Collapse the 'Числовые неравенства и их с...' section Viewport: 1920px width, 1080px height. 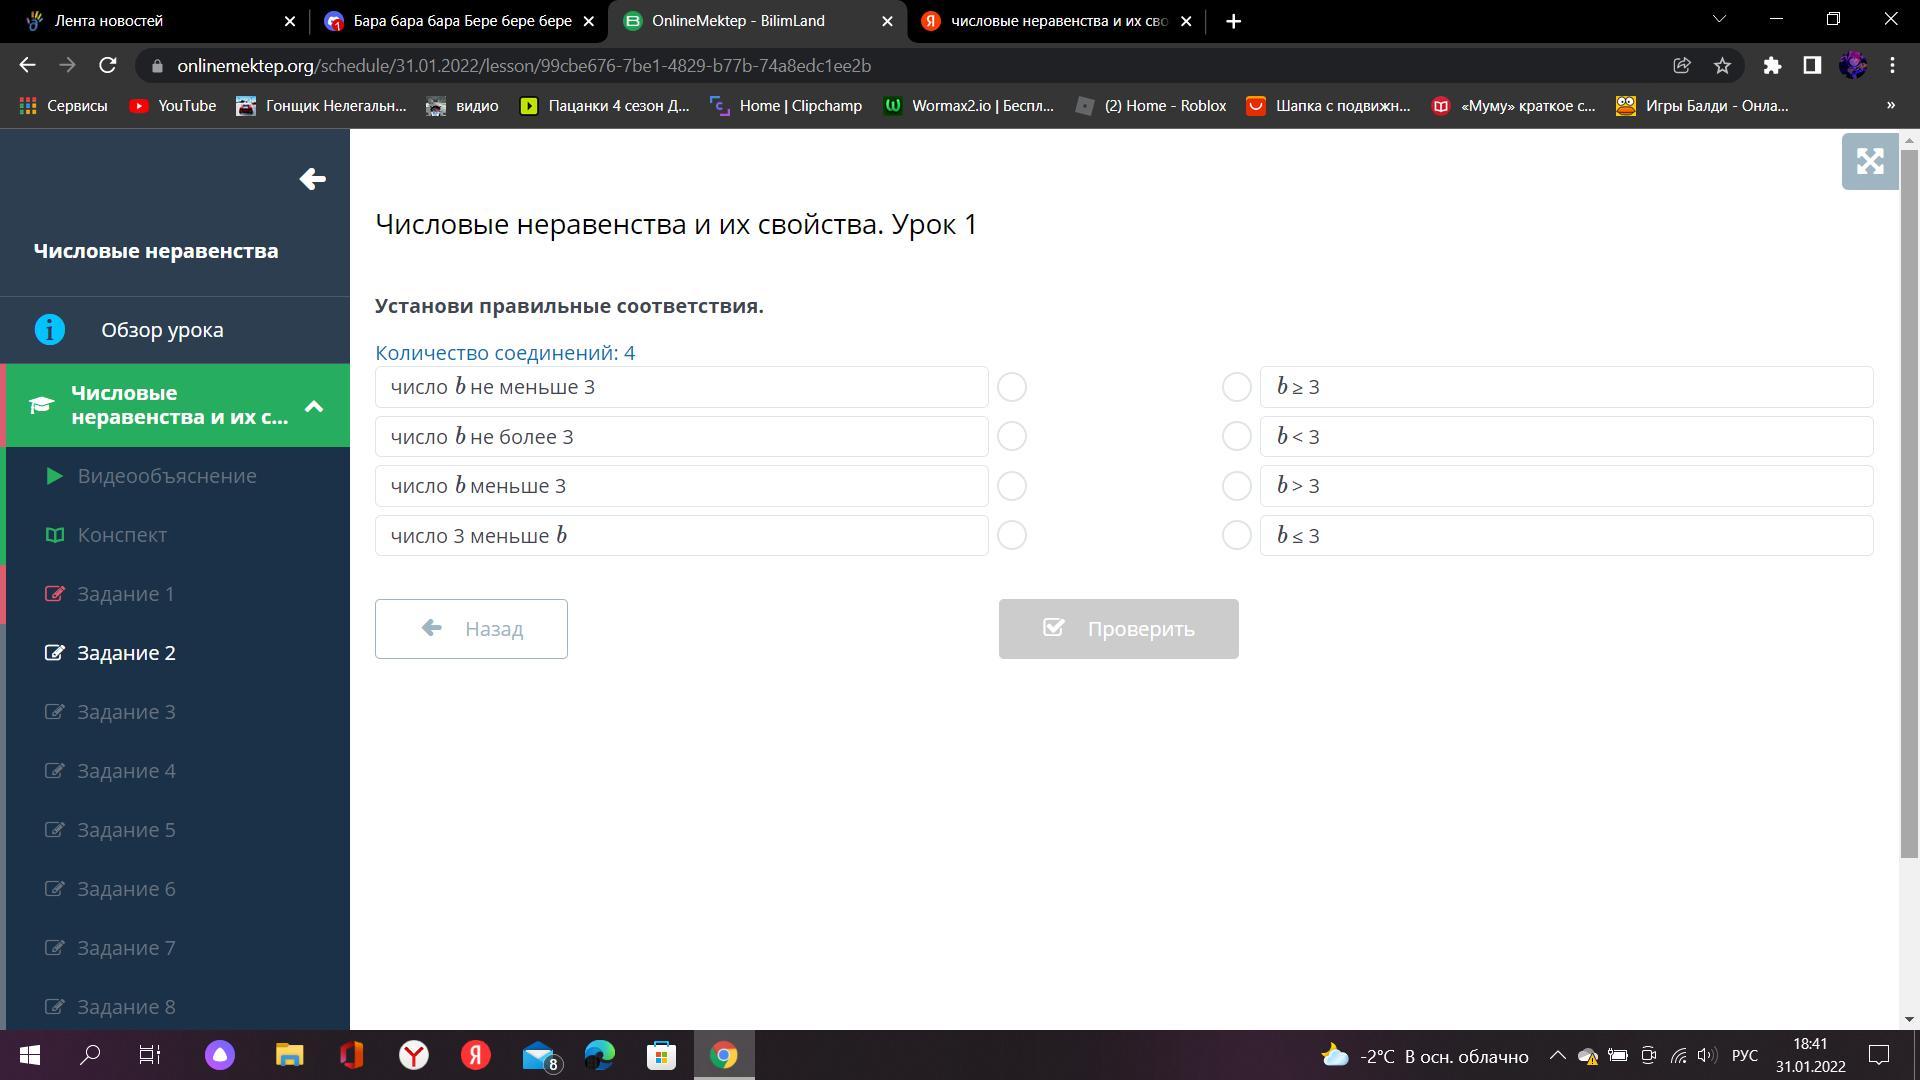click(314, 406)
